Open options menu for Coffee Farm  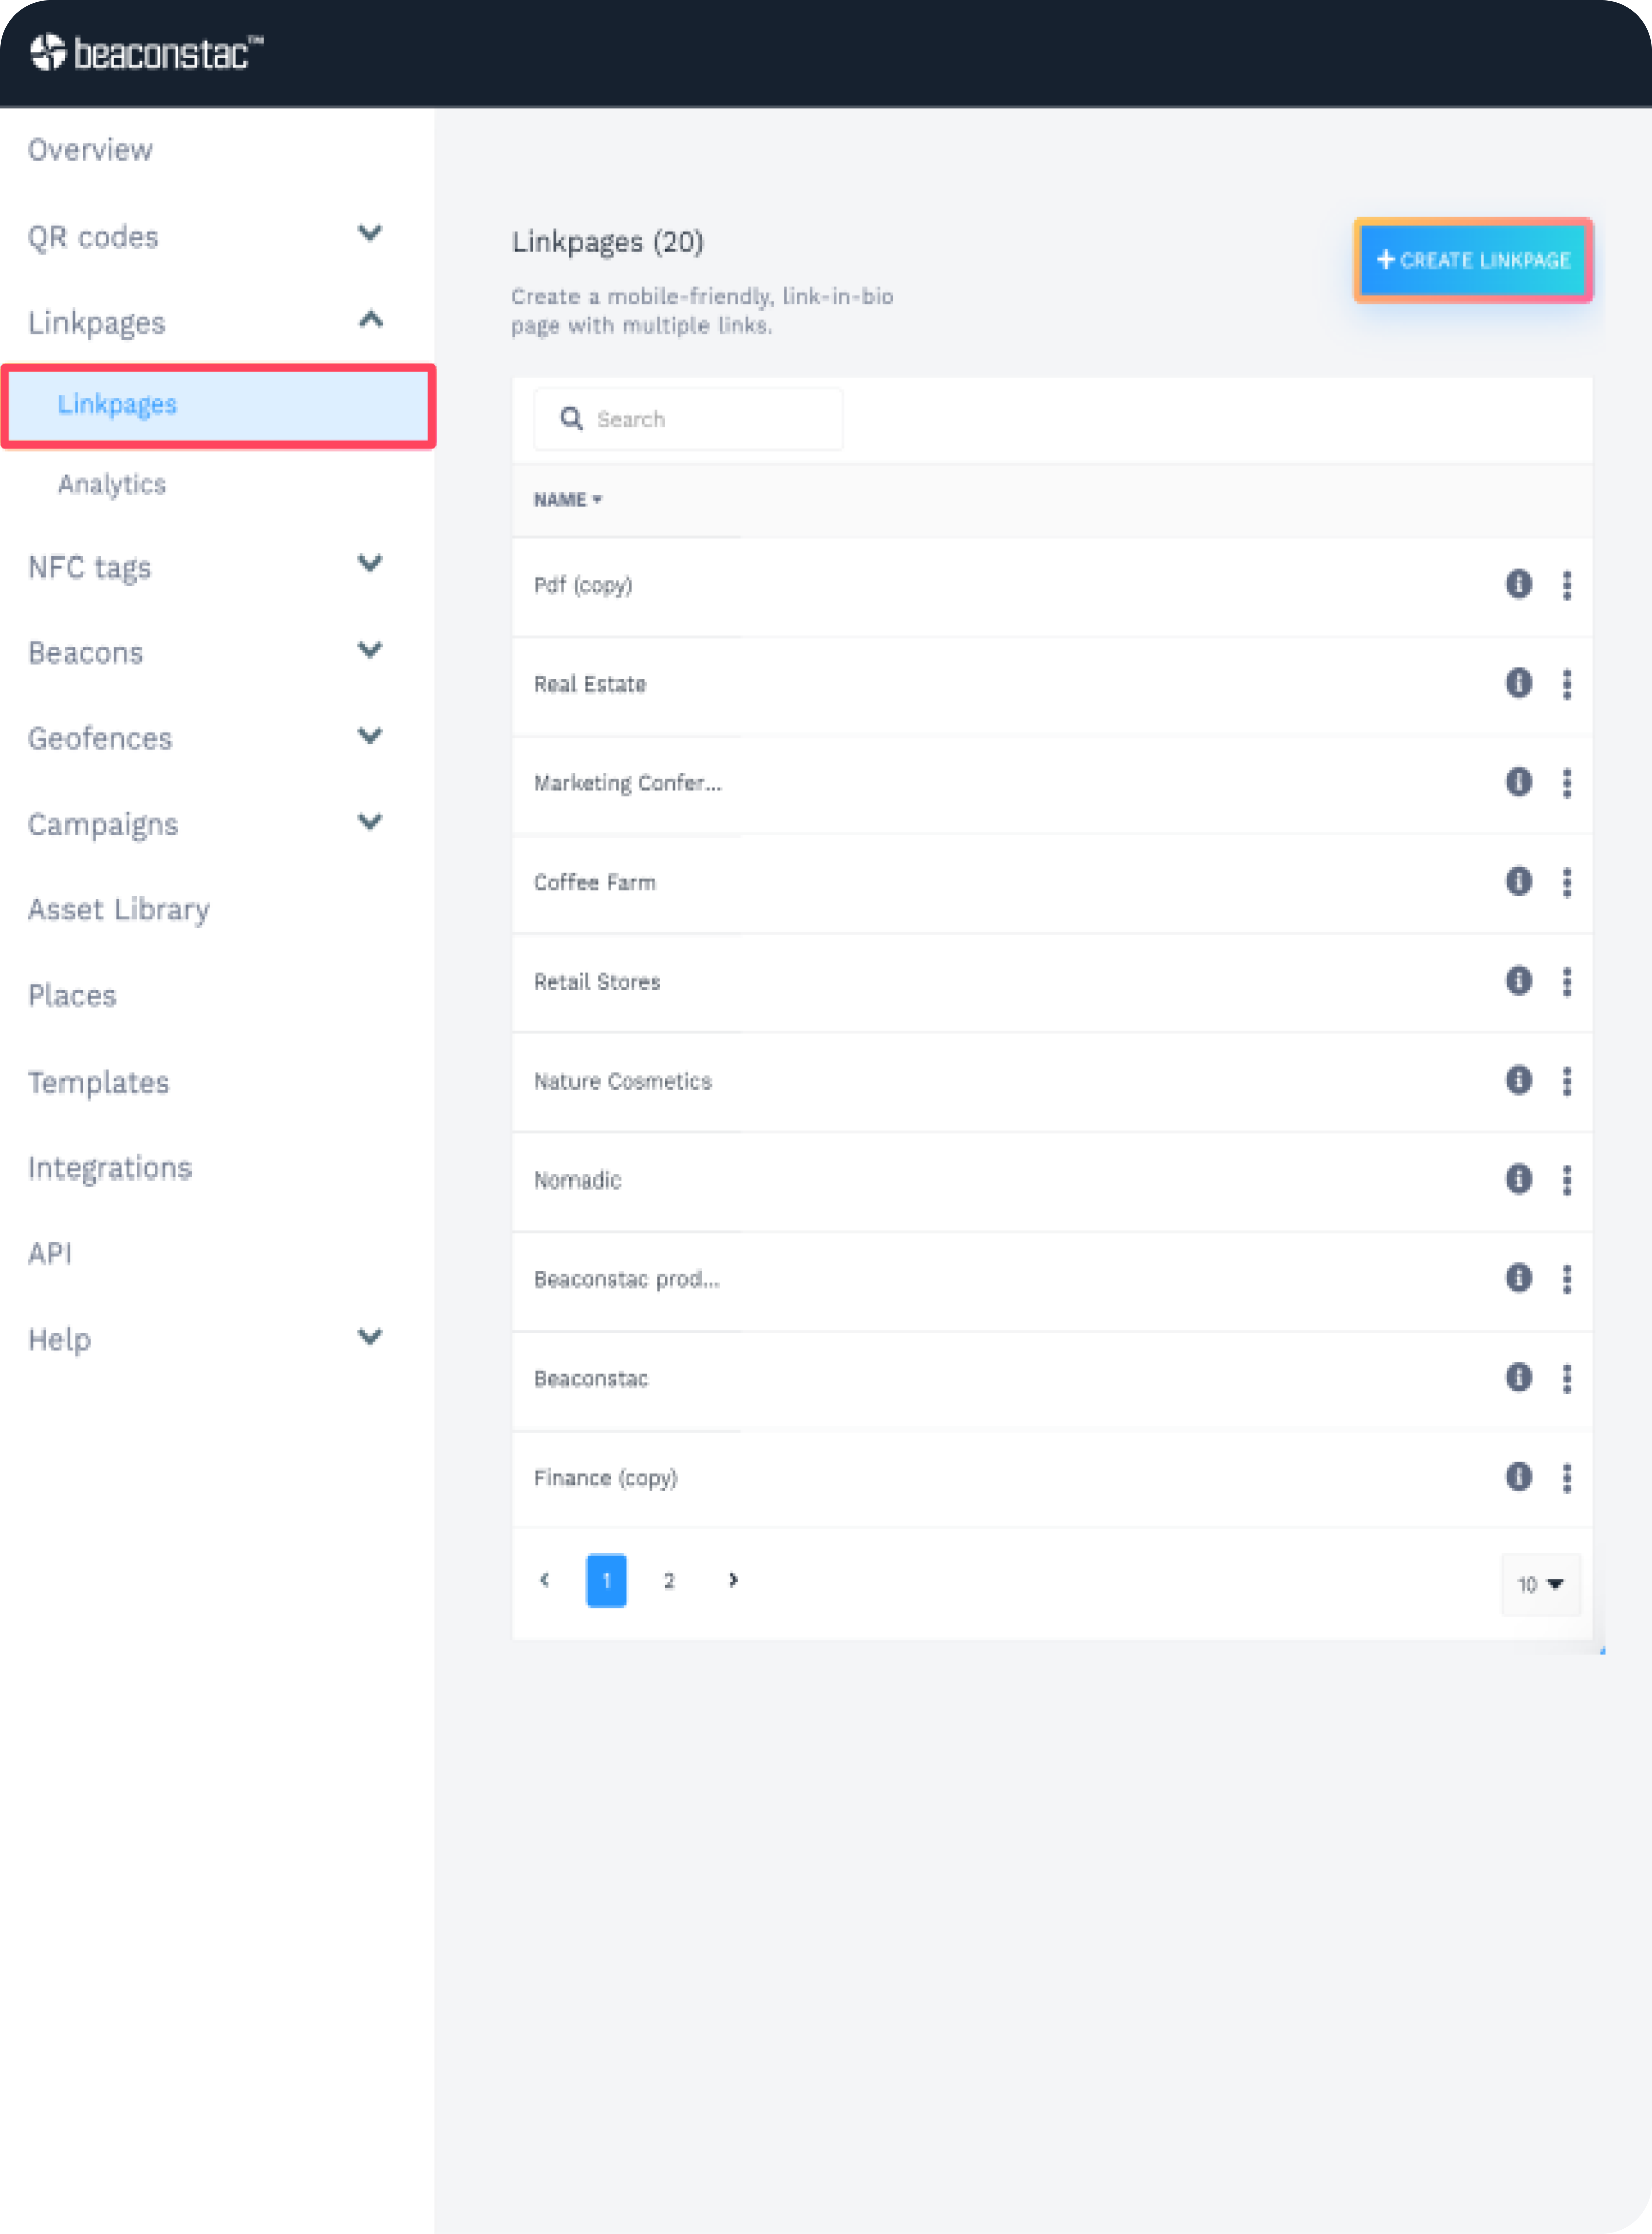1567,882
